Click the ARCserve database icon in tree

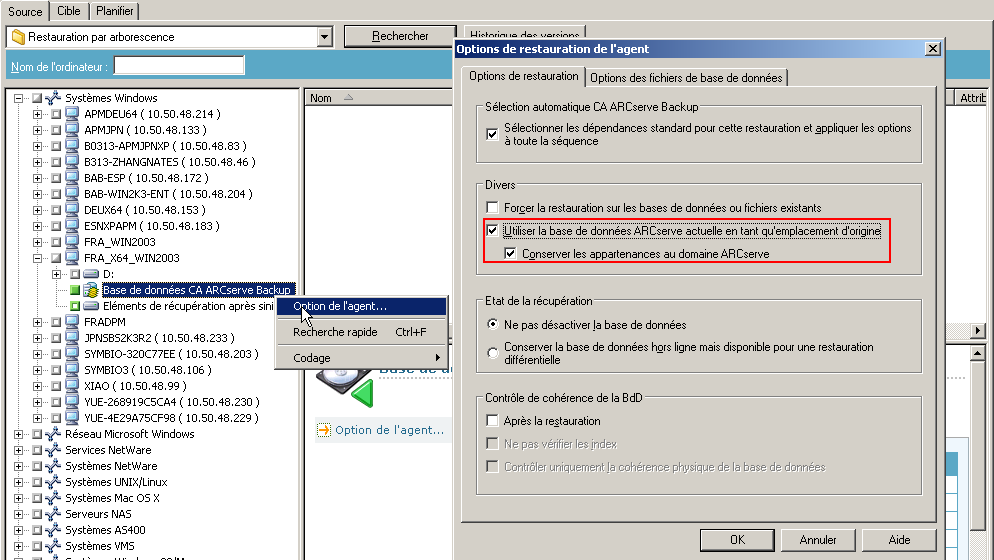click(91, 290)
